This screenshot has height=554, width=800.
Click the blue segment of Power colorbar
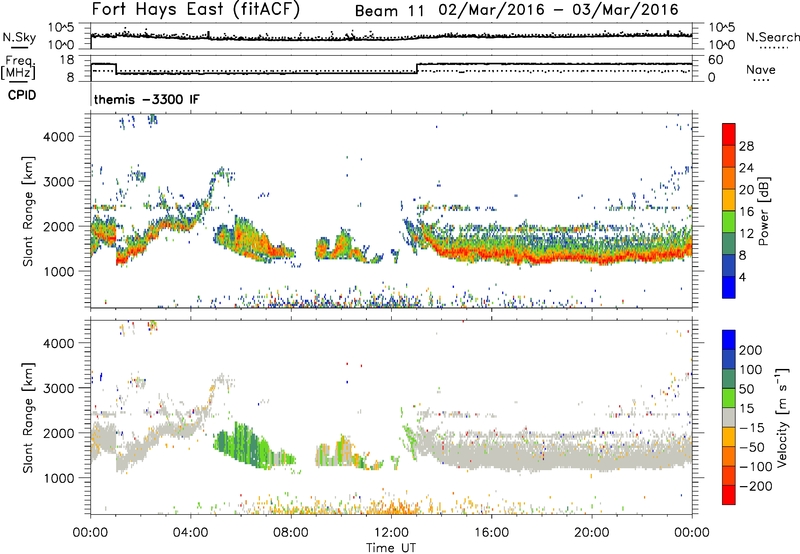(x=729, y=287)
